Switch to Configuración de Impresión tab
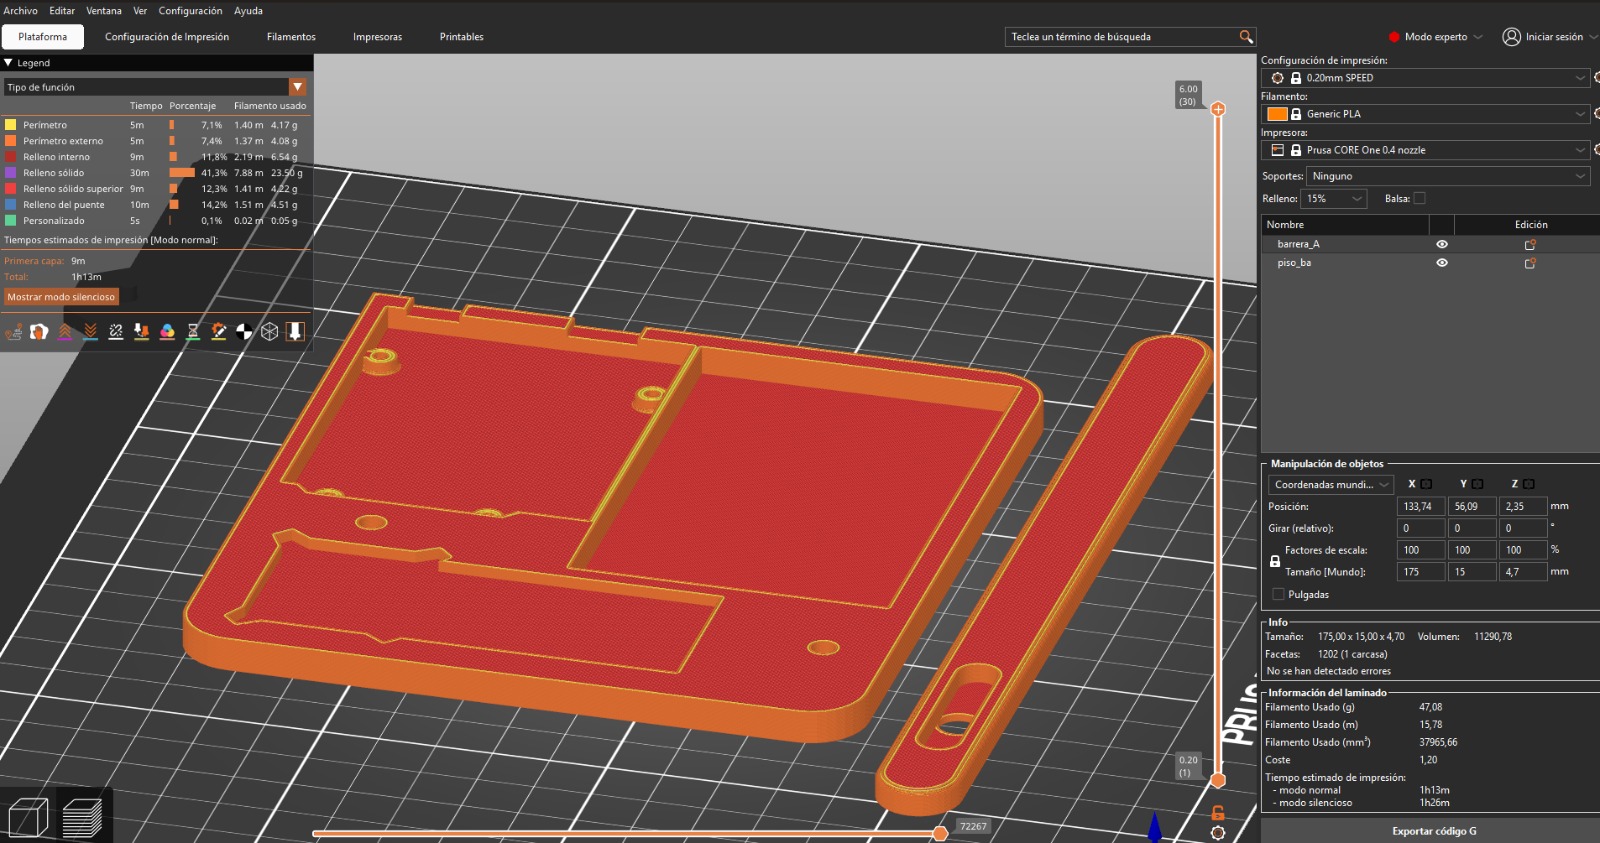The width and height of the screenshot is (1600, 843). 167,37
